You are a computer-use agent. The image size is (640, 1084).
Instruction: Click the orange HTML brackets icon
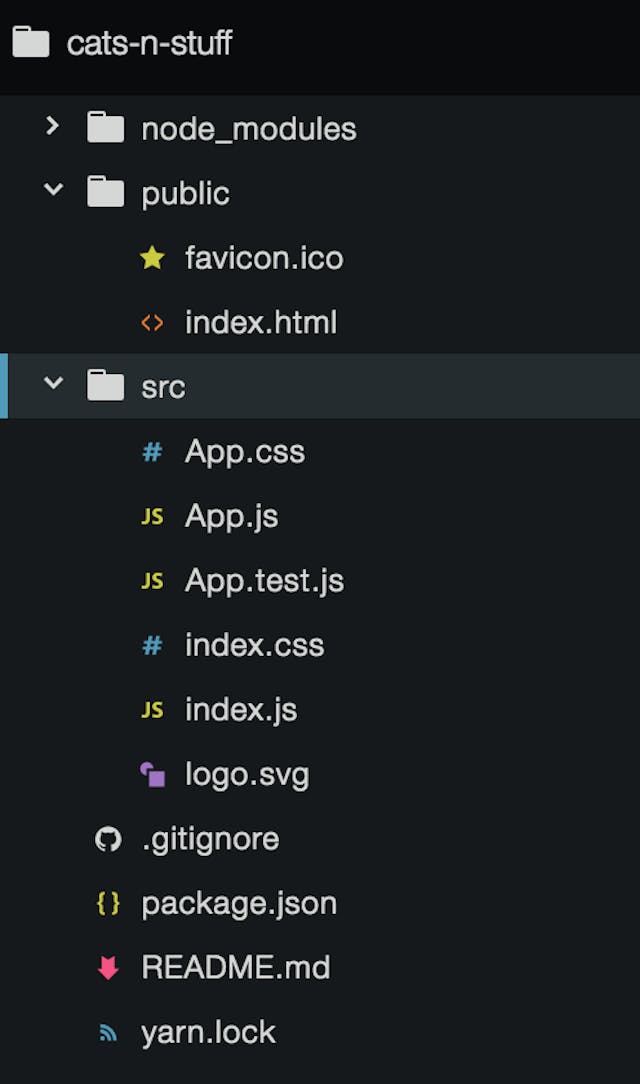coord(152,323)
